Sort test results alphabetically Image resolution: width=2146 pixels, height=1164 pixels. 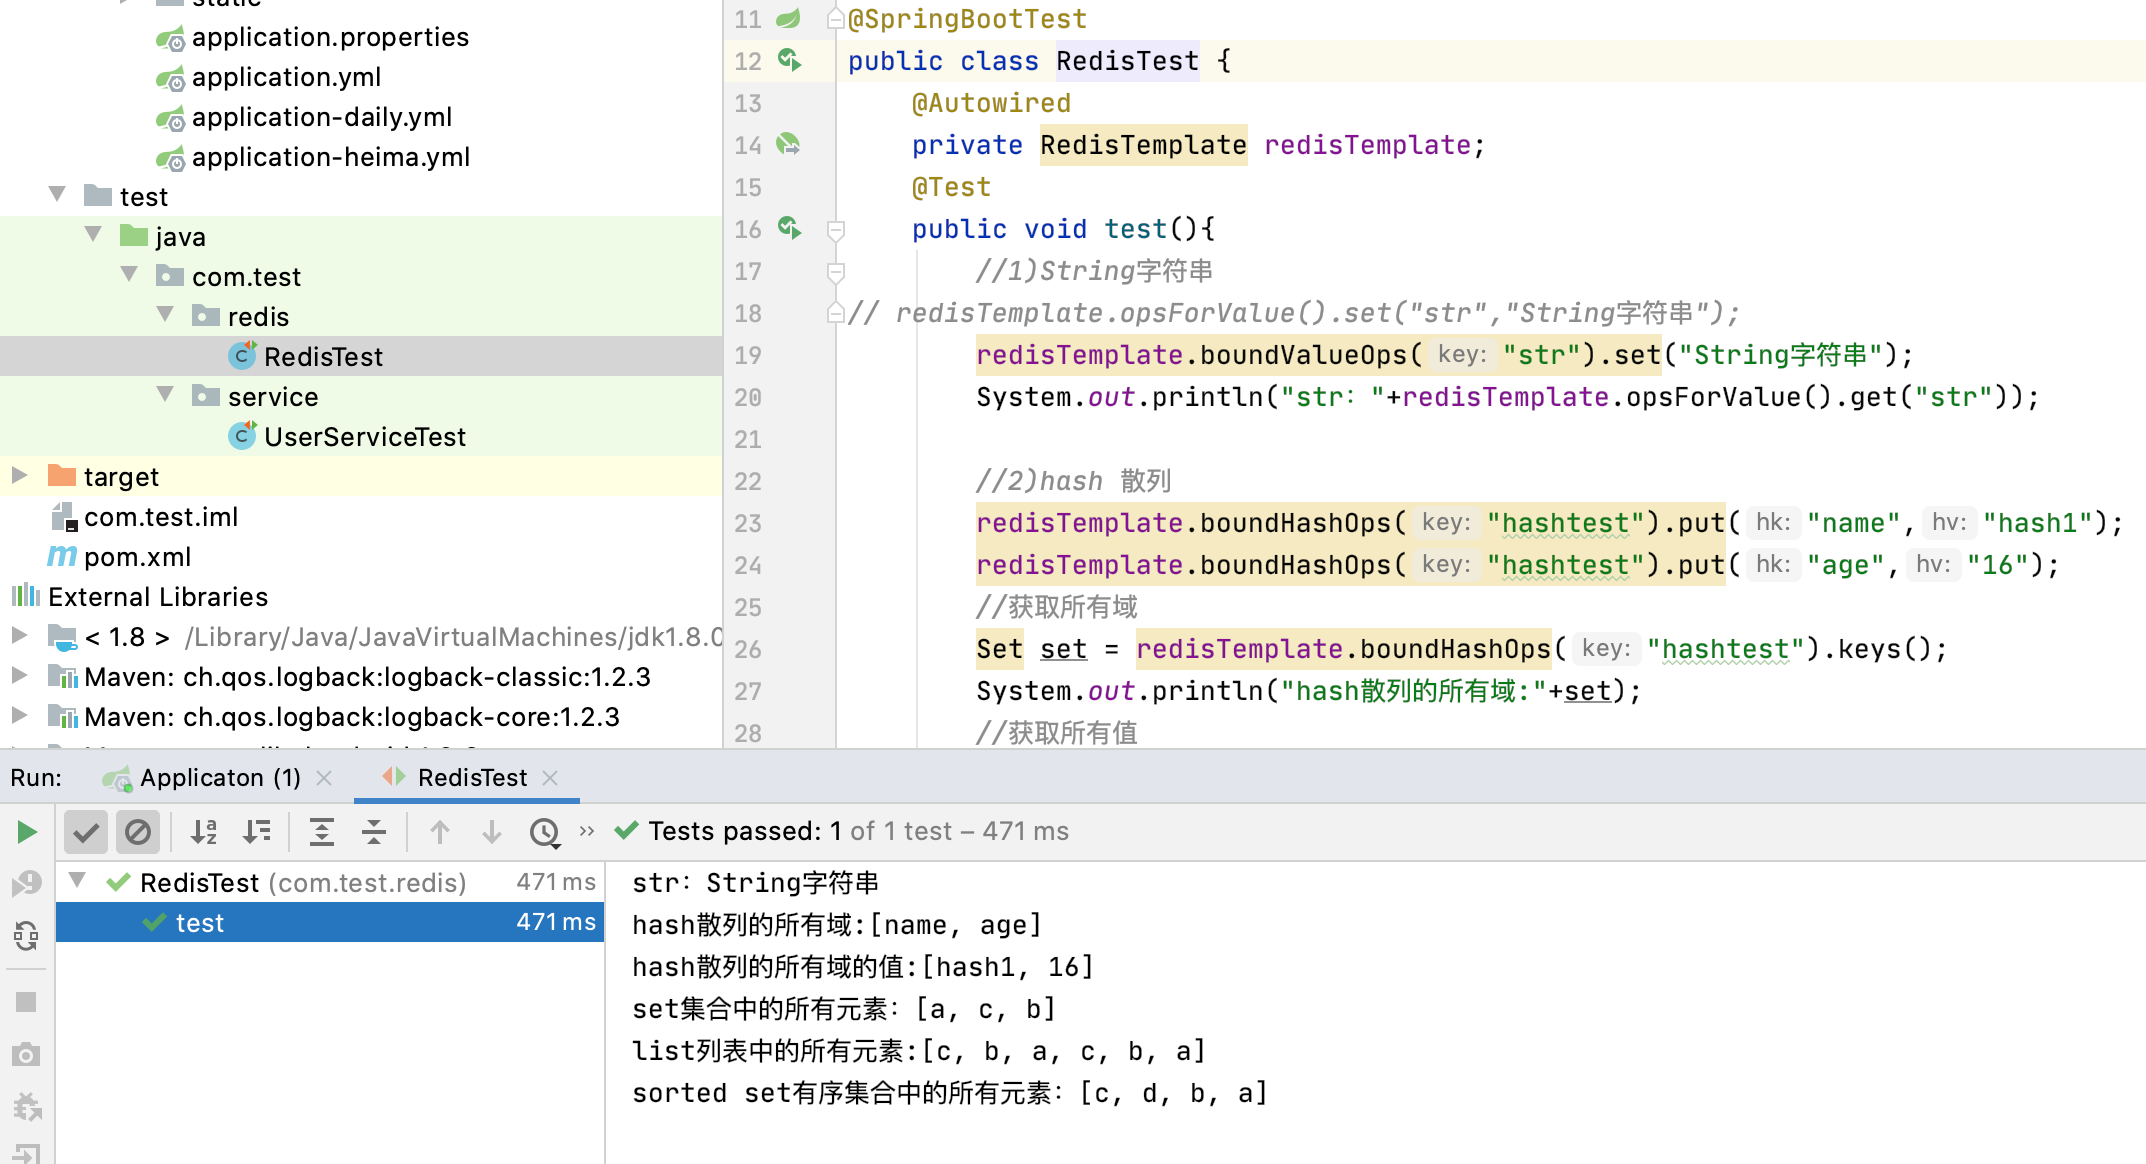click(204, 832)
